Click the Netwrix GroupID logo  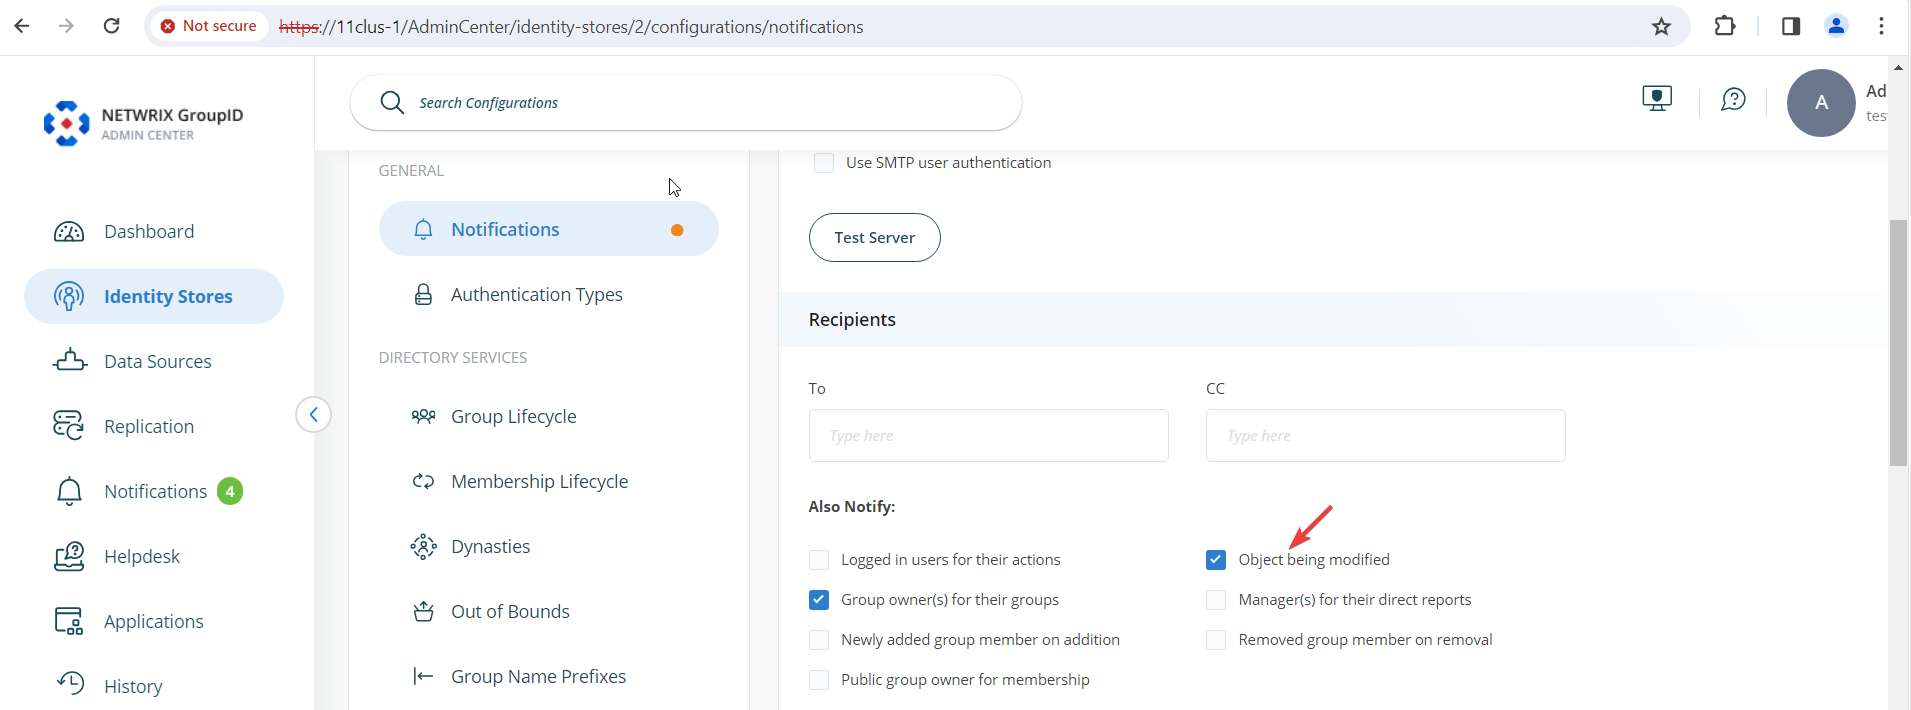[x=144, y=123]
